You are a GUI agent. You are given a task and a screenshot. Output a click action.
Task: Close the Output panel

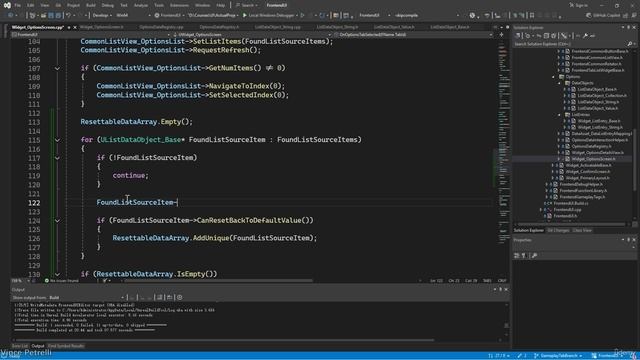(507, 289)
